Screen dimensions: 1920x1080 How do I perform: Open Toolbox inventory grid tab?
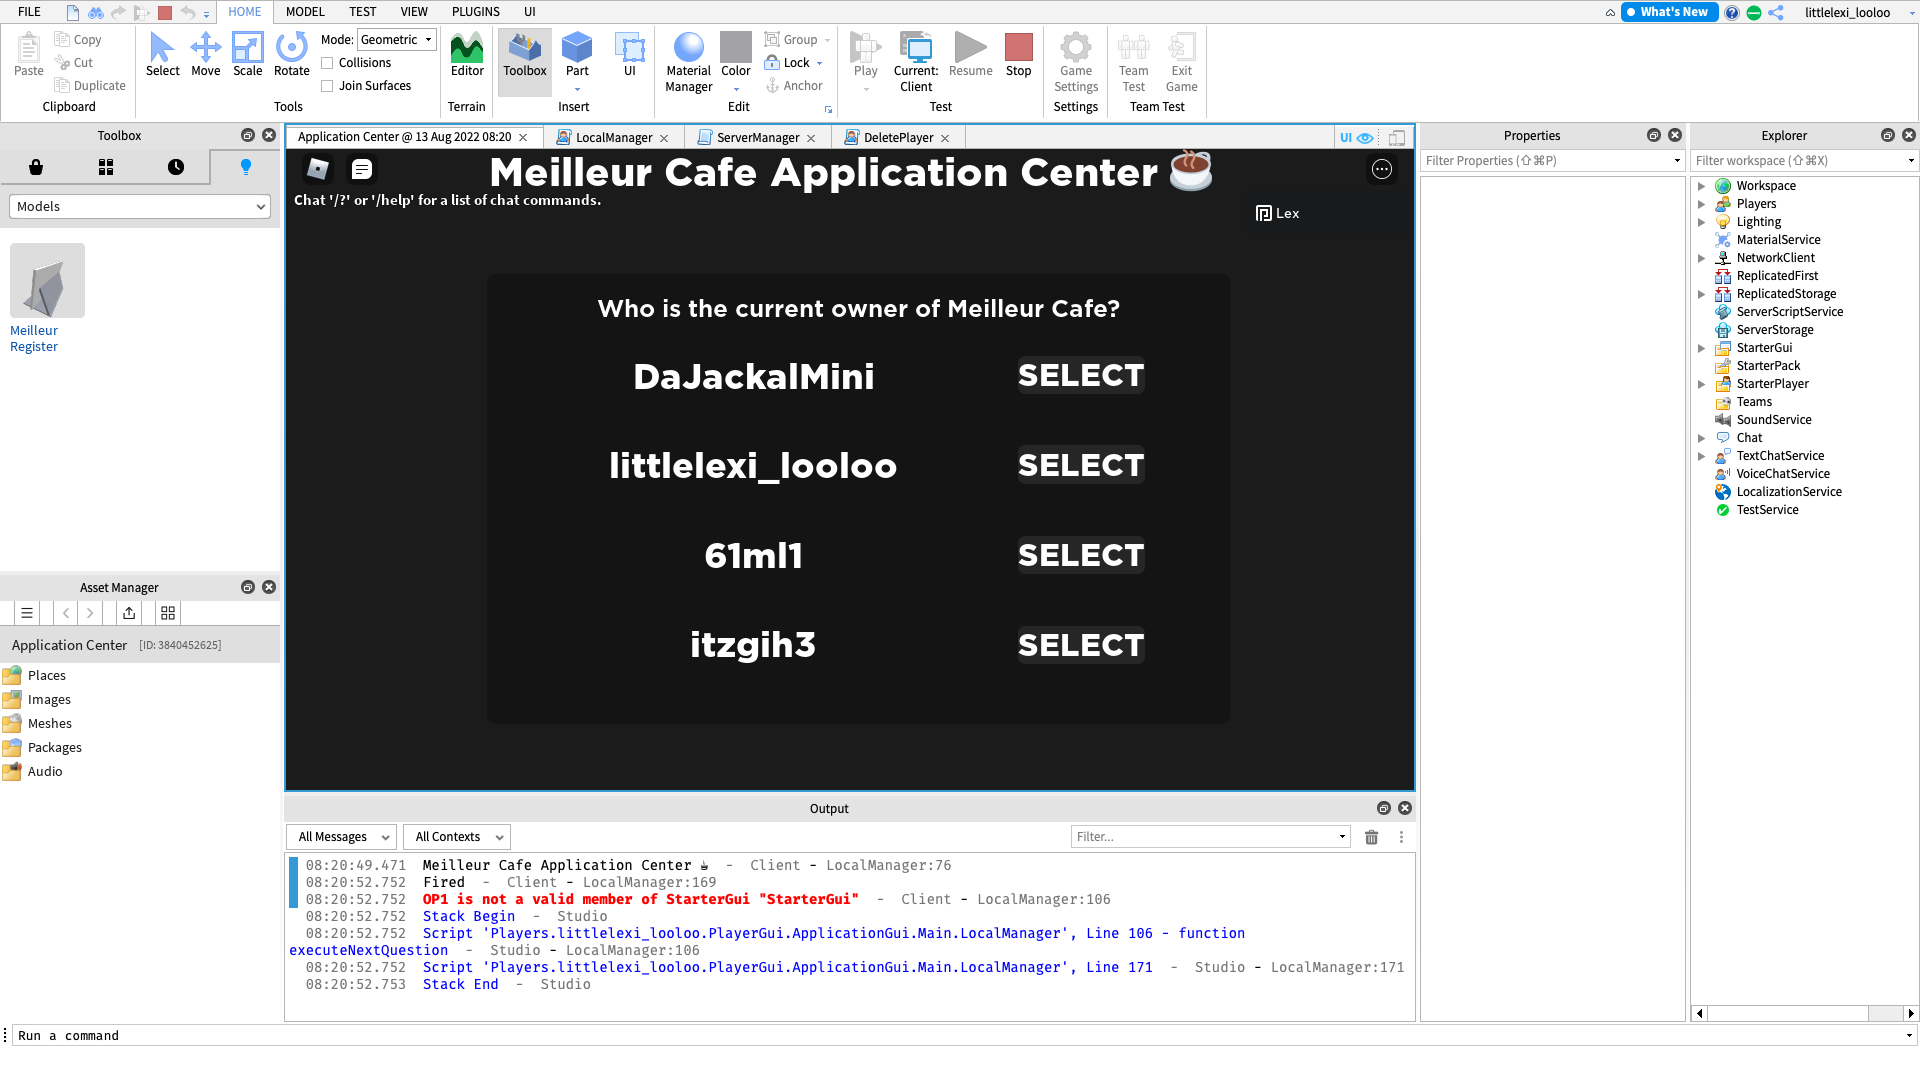[x=106, y=167]
